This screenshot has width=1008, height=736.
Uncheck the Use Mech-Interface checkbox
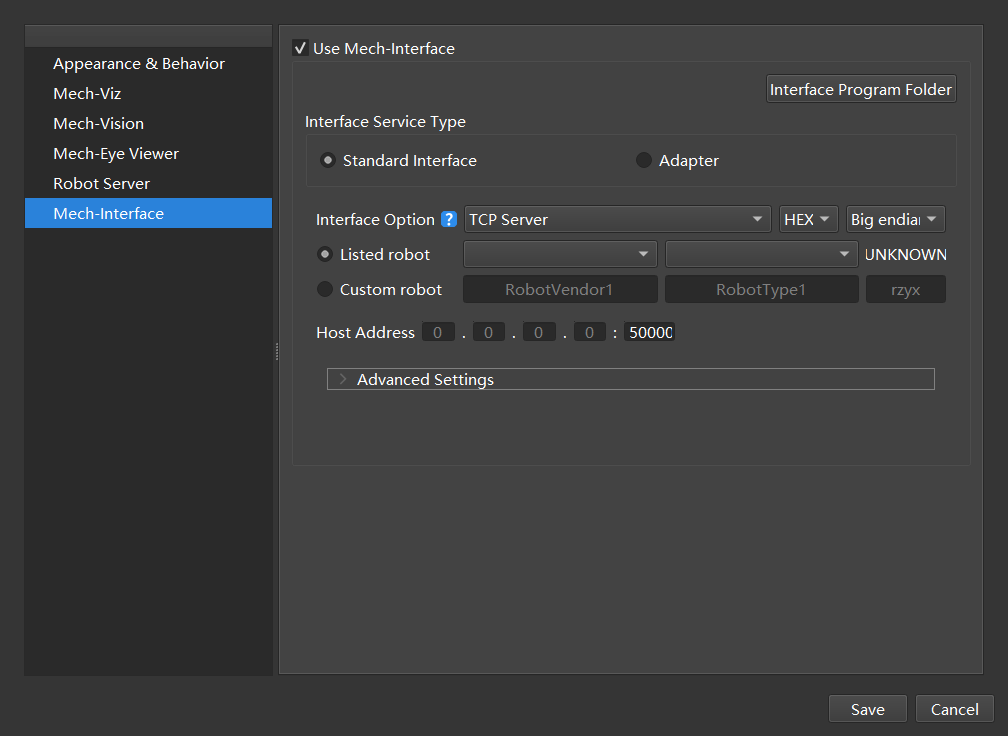point(300,48)
